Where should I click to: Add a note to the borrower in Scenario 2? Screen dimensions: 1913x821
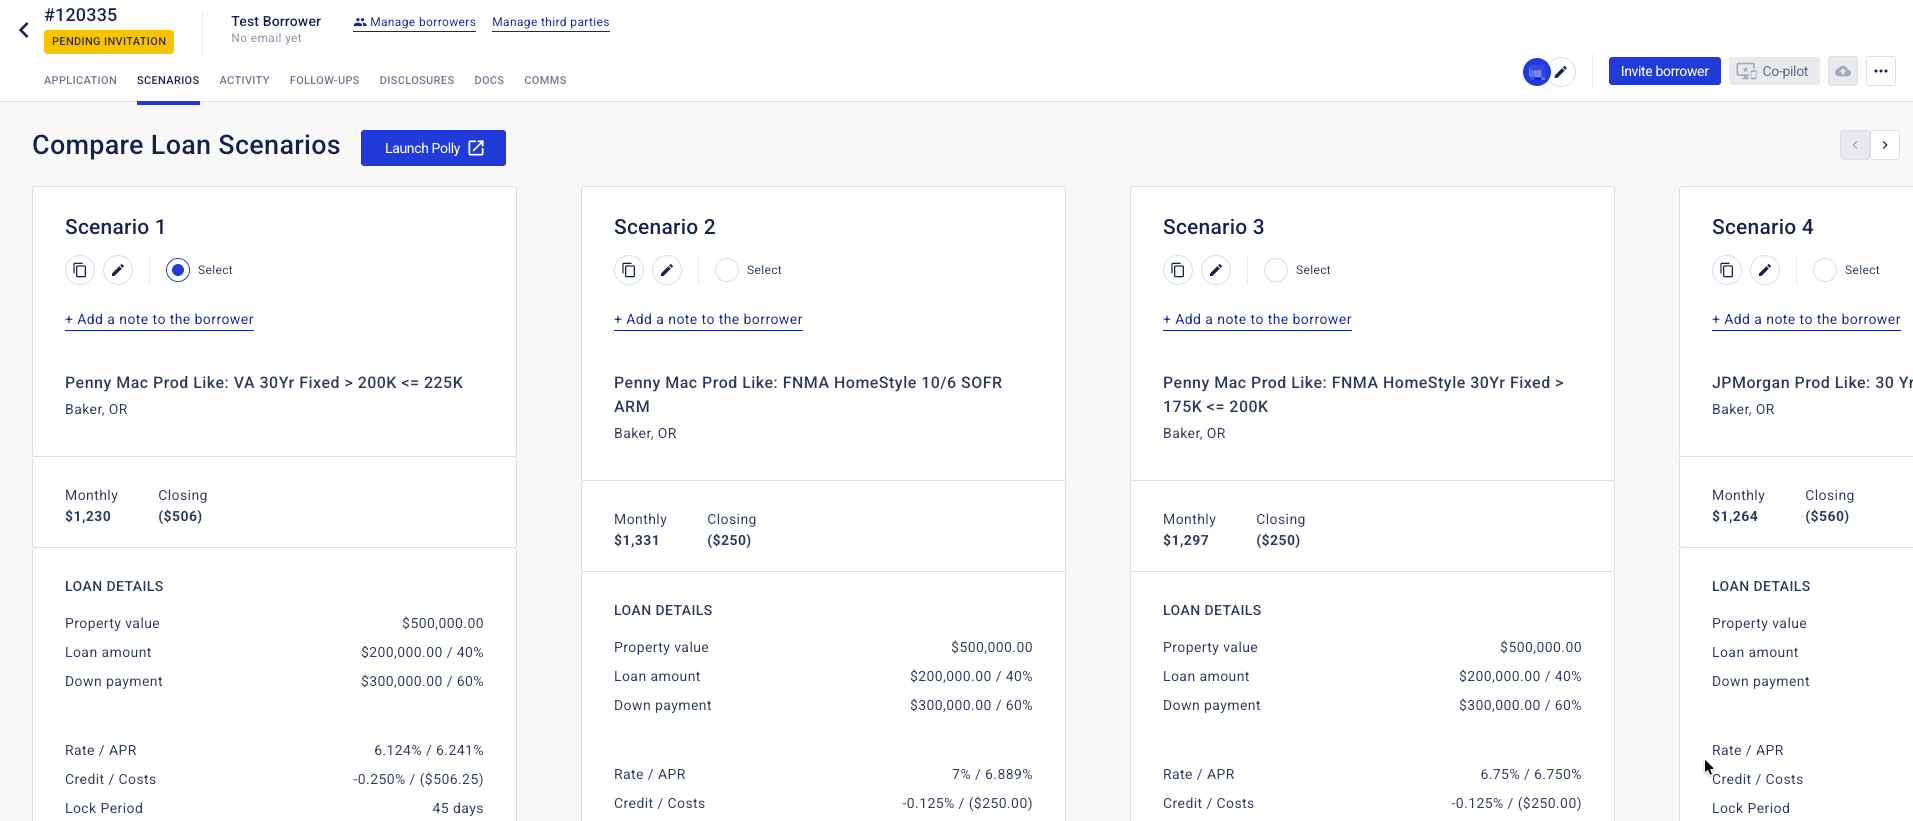(708, 320)
